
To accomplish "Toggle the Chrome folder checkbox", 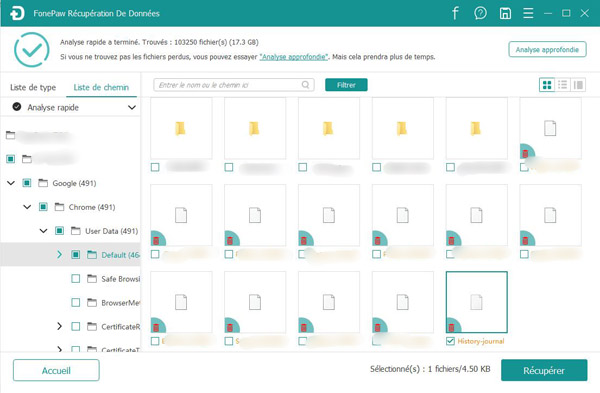I will click(43, 207).
